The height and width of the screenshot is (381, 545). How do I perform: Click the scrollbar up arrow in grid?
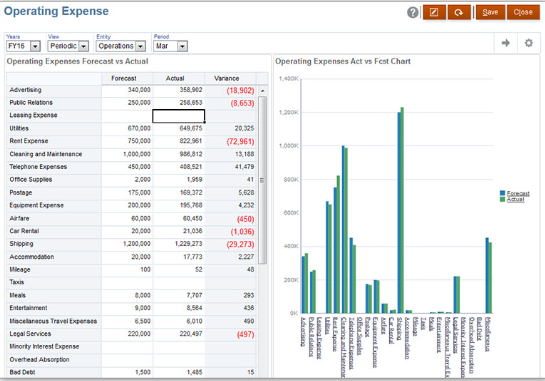pyautogui.click(x=263, y=91)
